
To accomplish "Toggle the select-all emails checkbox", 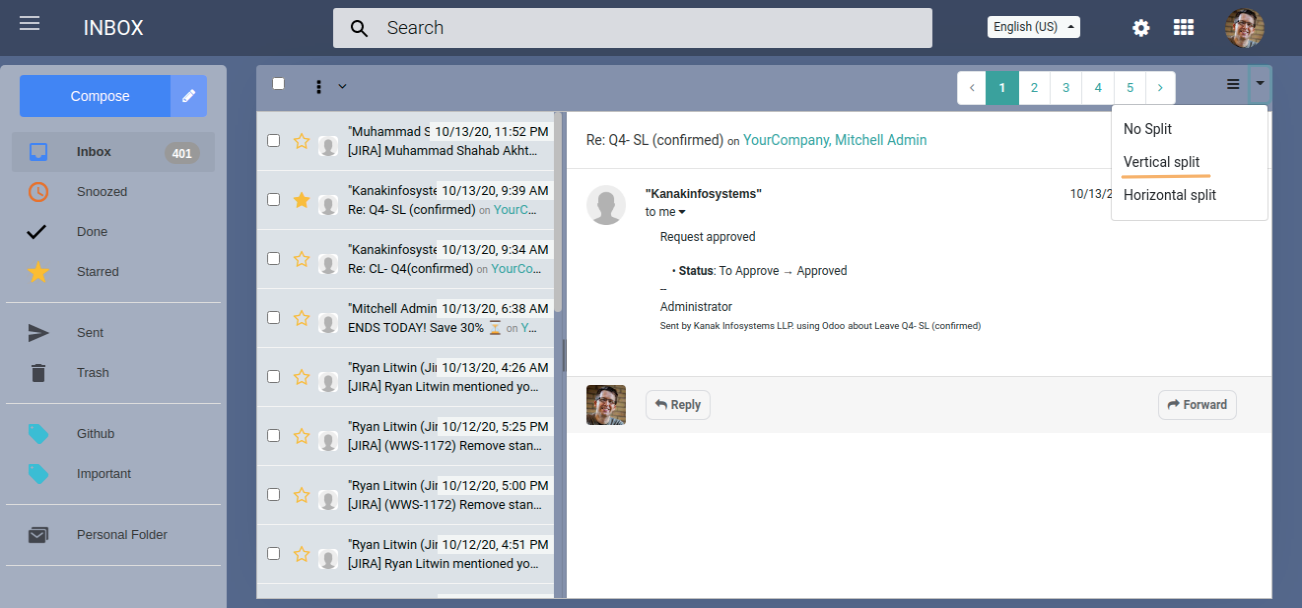I will 278,84.
